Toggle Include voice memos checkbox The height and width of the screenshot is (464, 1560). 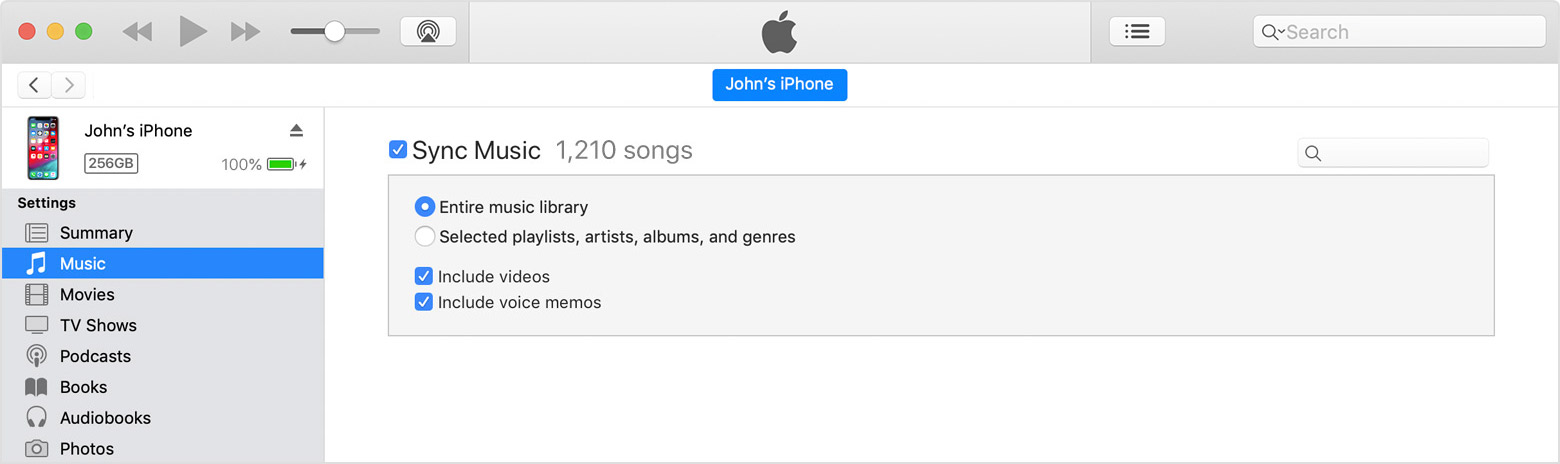pyautogui.click(x=424, y=302)
